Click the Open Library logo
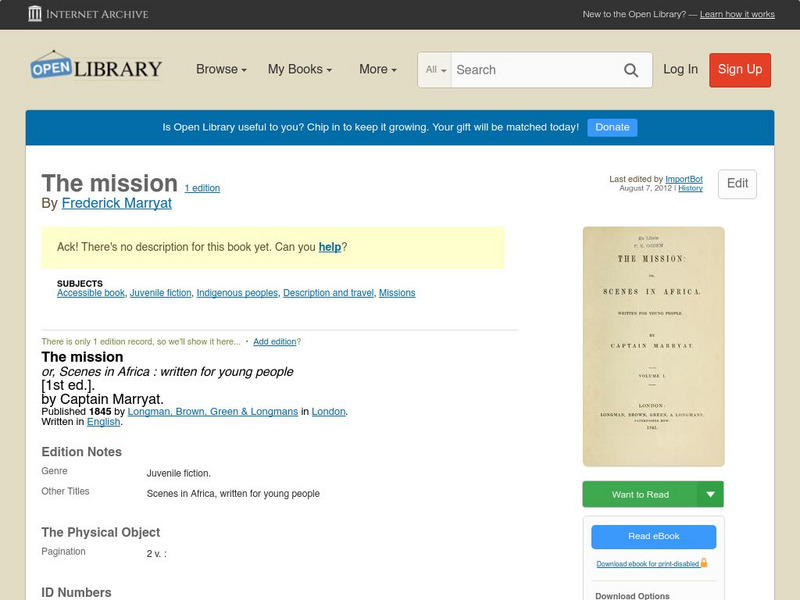The image size is (800, 600). click(x=95, y=67)
